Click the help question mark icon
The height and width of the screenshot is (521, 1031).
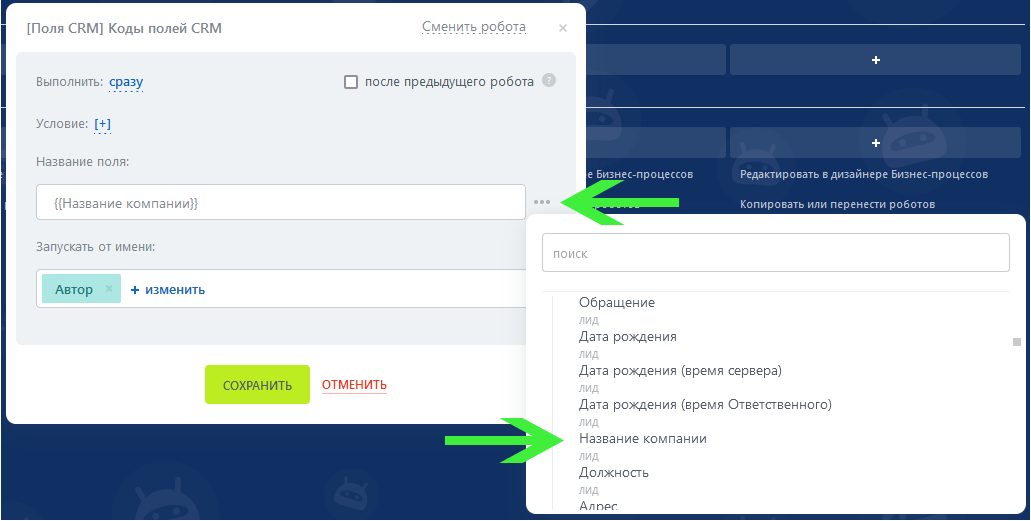(548, 81)
